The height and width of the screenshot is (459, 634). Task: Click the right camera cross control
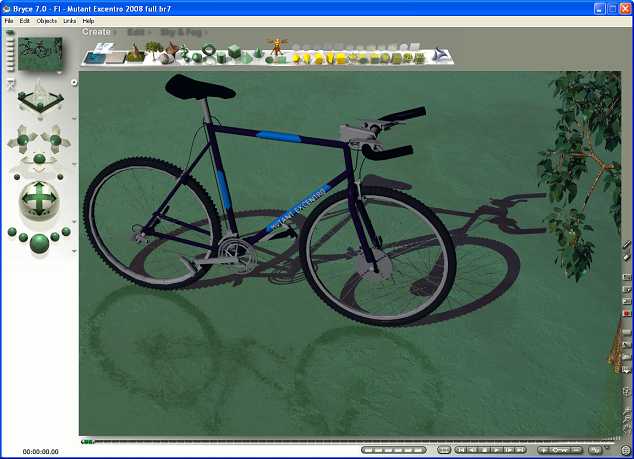click(x=56, y=140)
